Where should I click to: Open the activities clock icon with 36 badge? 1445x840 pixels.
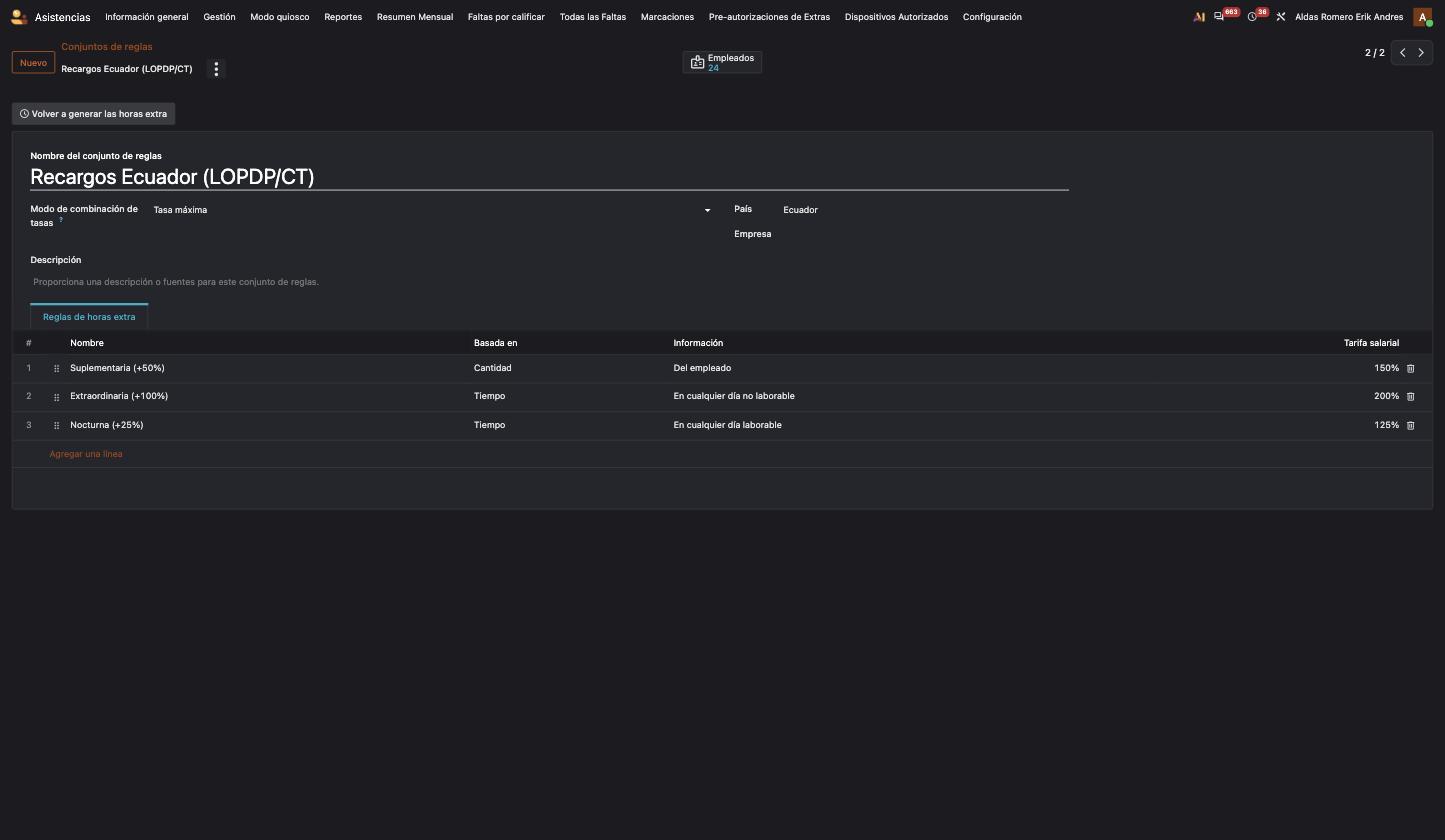[x=1252, y=17]
